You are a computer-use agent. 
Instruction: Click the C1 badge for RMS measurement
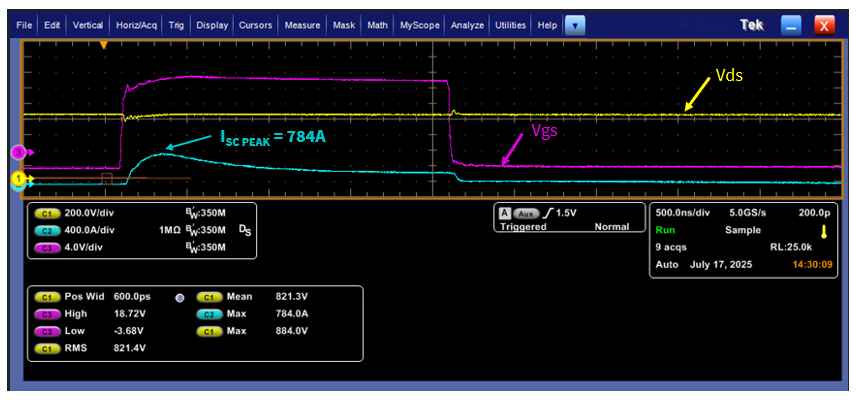point(47,348)
